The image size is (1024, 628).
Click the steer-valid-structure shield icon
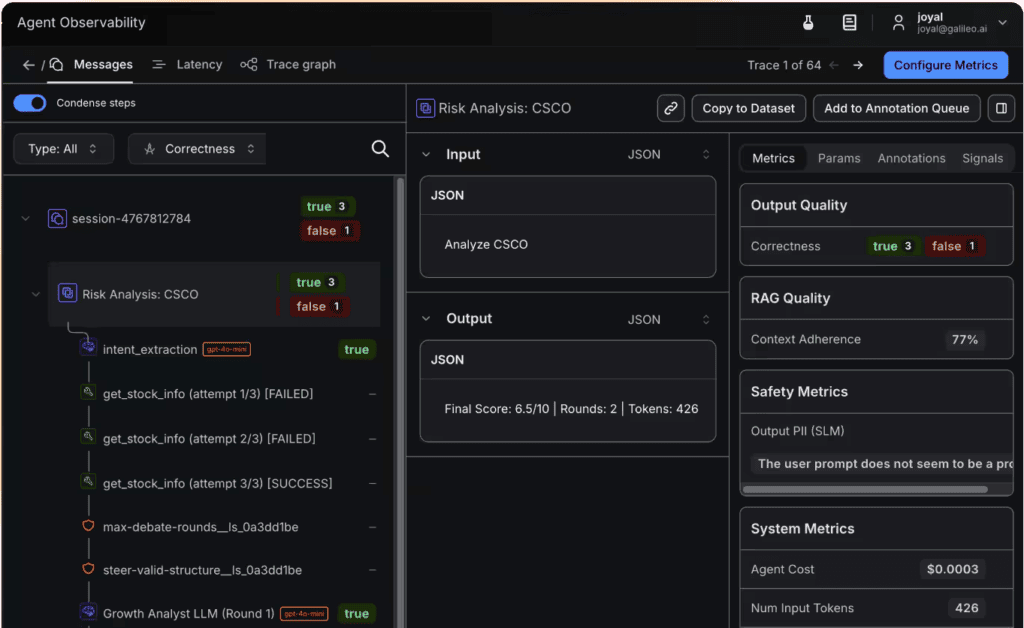pos(88,569)
